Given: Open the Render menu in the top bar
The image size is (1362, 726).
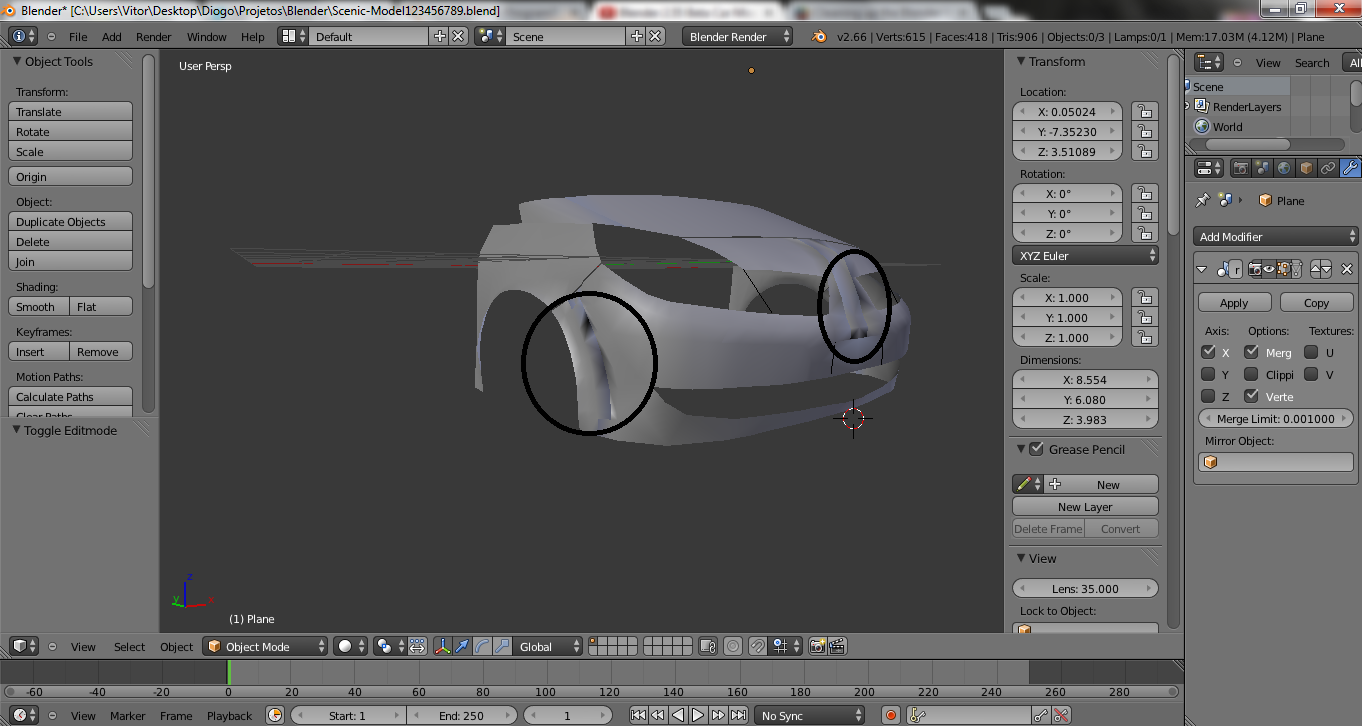Looking at the screenshot, I should click(x=154, y=37).
